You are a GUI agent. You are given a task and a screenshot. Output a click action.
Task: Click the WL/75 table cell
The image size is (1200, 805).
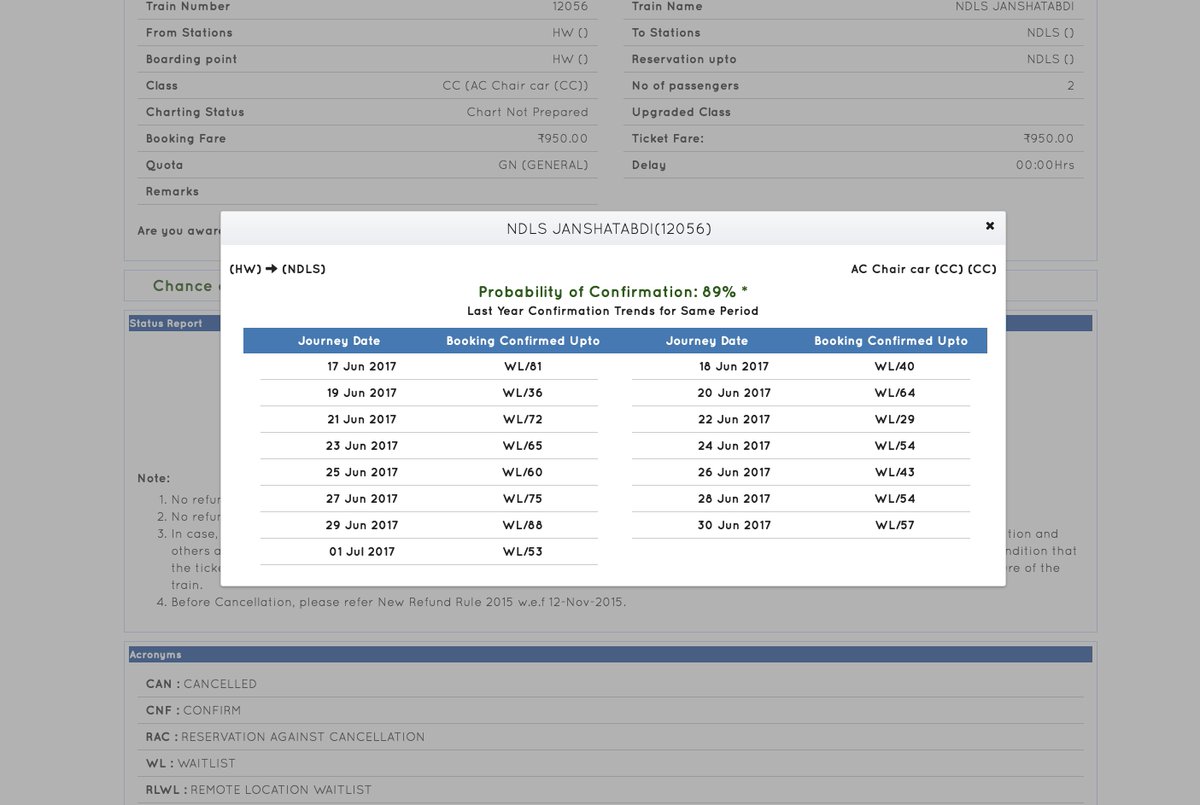coord(523,499)
